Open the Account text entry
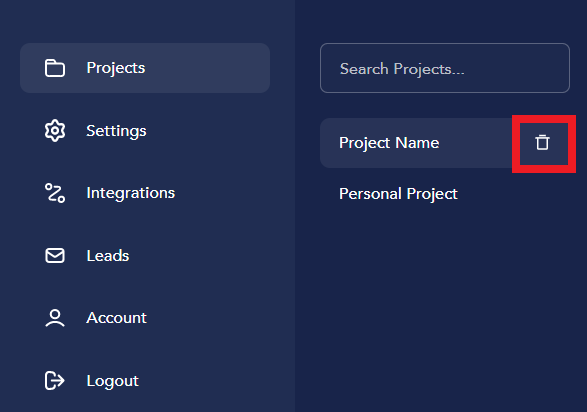This screenshot has height=412, width=587. (x=116, y=318)
